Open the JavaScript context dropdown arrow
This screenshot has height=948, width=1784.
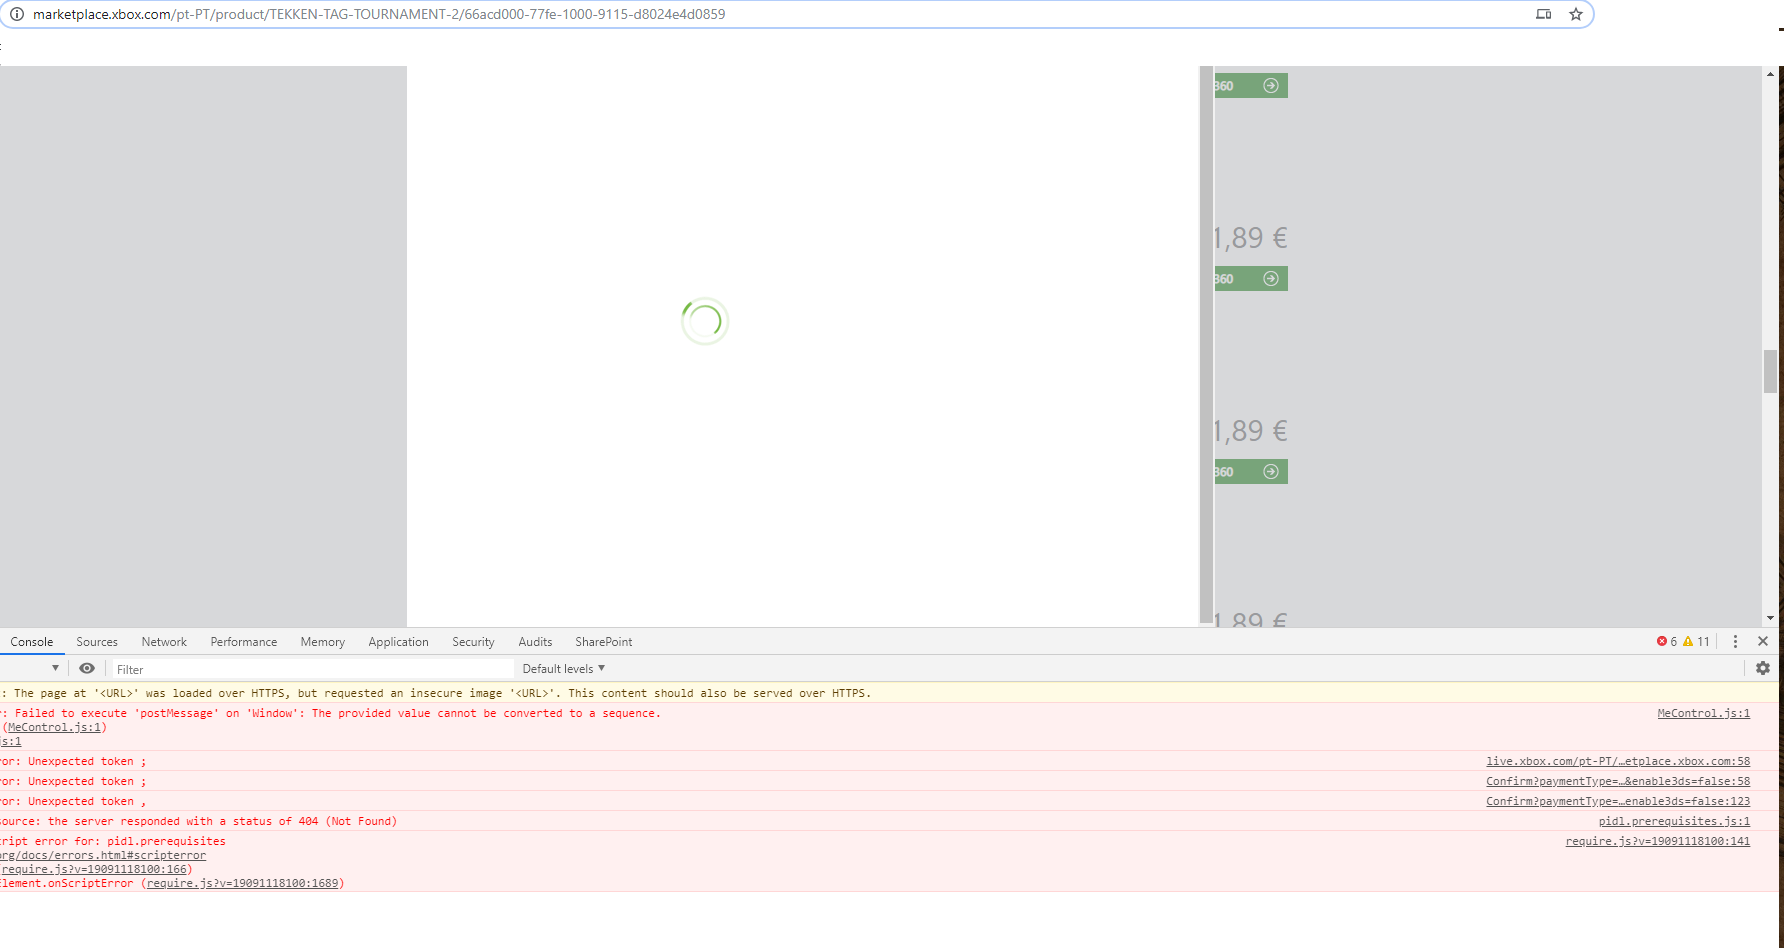pyautogui.click(x=55, y=668)
